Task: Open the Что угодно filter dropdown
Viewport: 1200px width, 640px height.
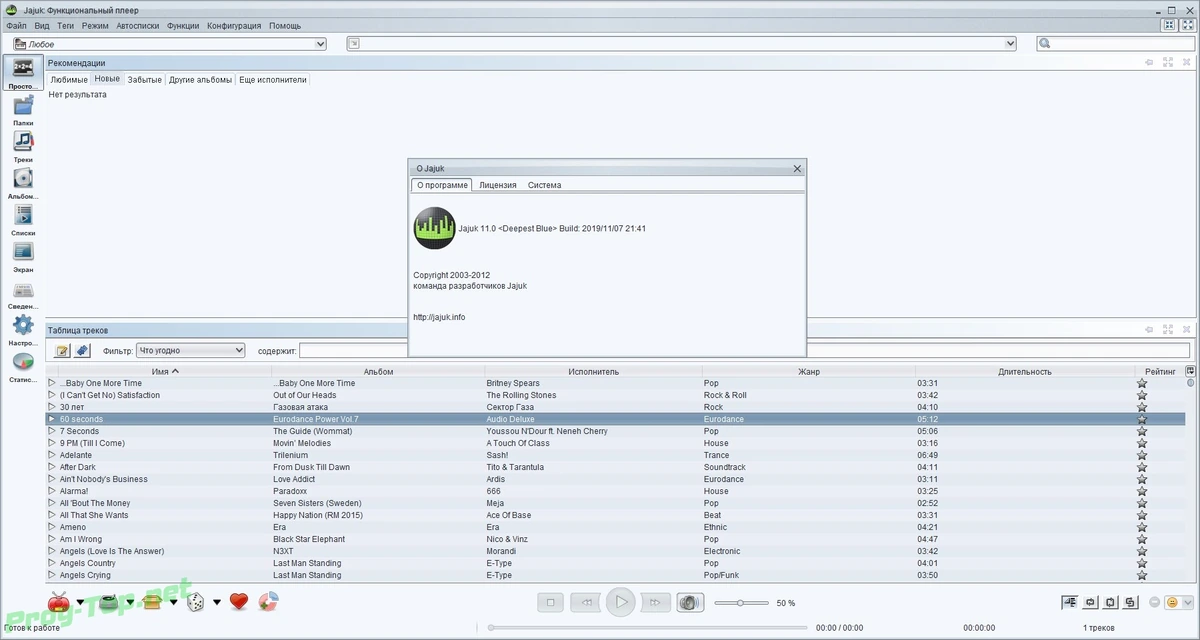Action: pyautogui.click(x=190, y=351)
